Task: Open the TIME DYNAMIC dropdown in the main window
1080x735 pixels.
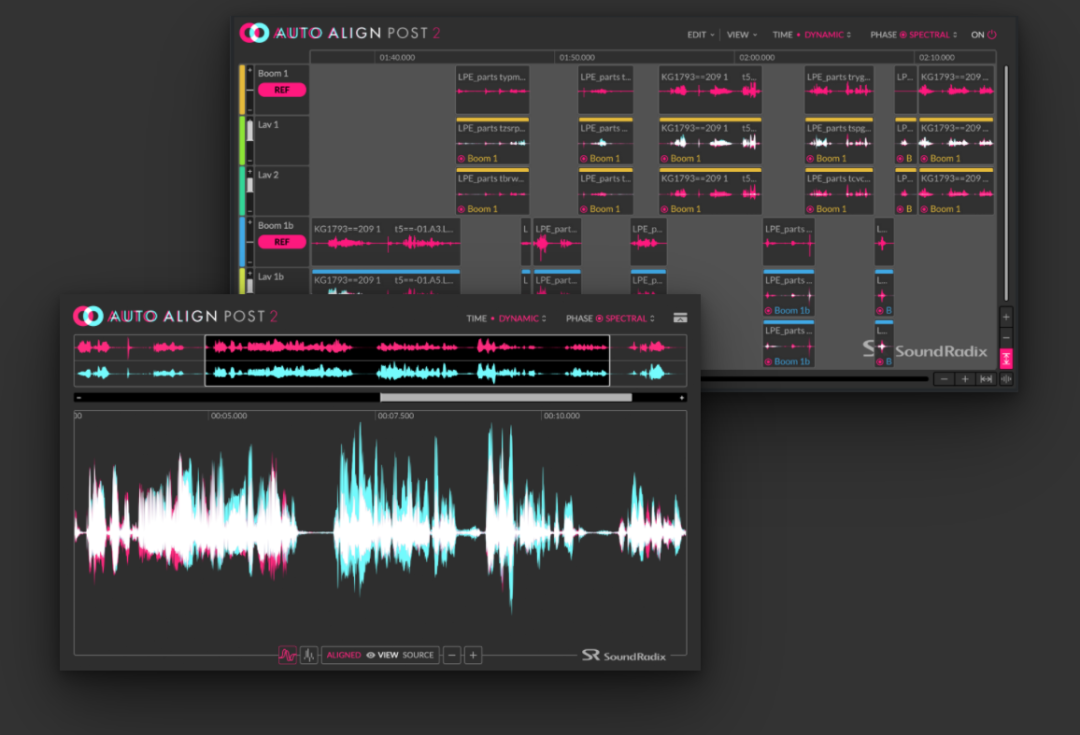Action: click(812, 35)
